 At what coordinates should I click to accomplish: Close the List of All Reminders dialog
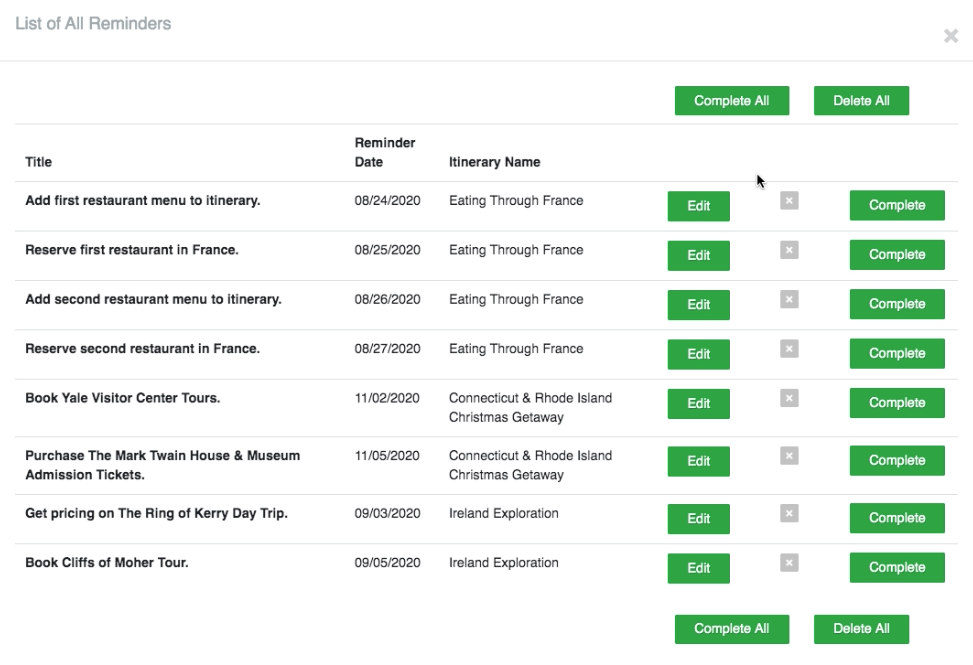[x=951, y=36]
